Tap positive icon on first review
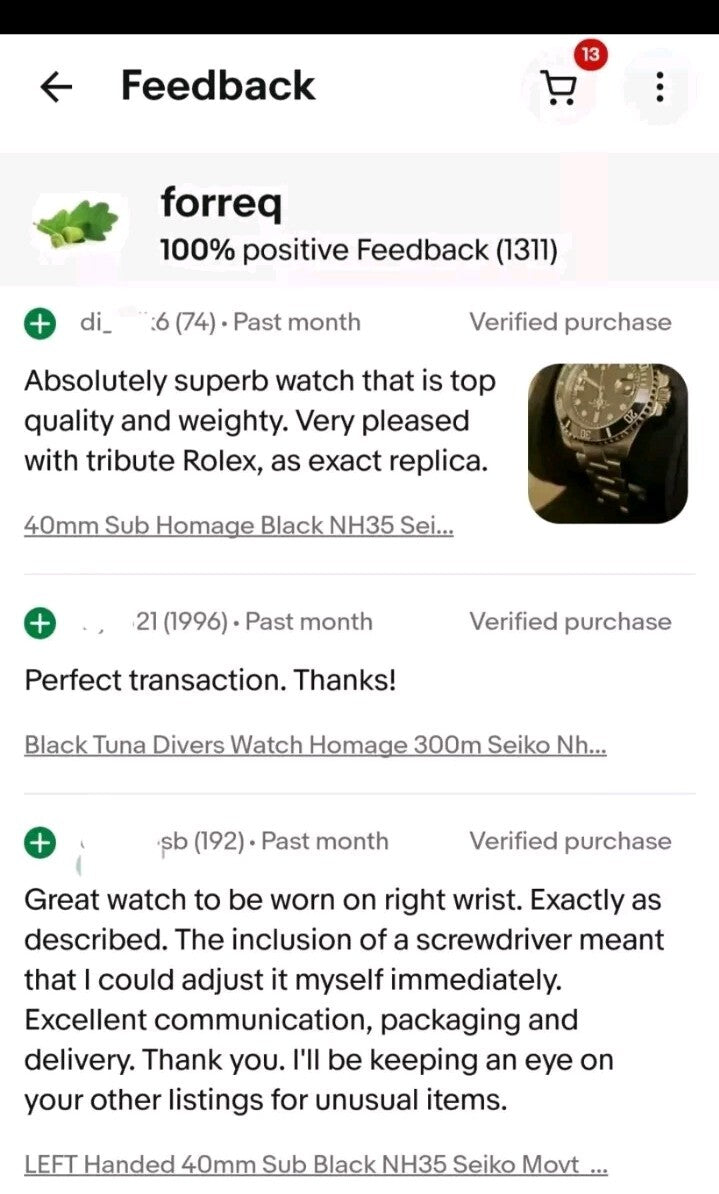The image size is (719, 1194). coord(39,323)
